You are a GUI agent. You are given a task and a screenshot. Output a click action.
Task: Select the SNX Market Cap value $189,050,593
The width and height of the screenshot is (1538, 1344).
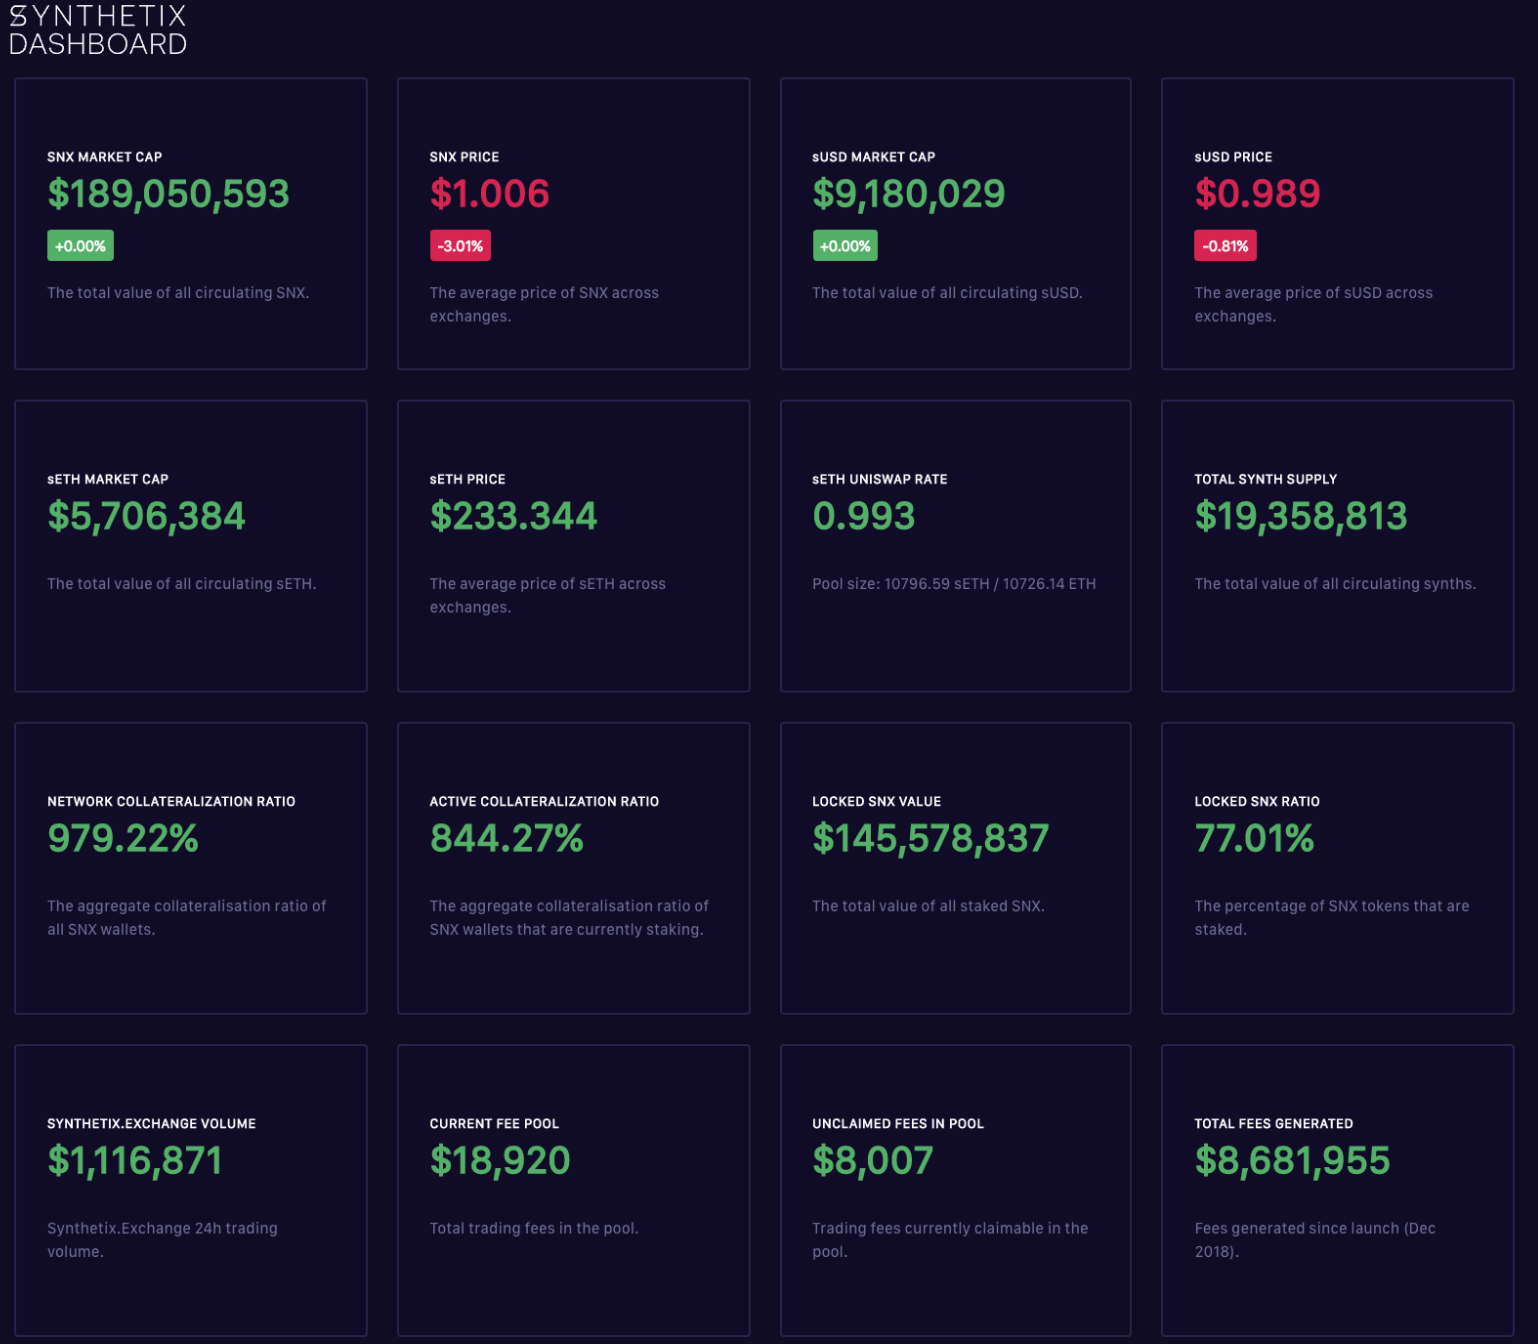tap(168, 194)
